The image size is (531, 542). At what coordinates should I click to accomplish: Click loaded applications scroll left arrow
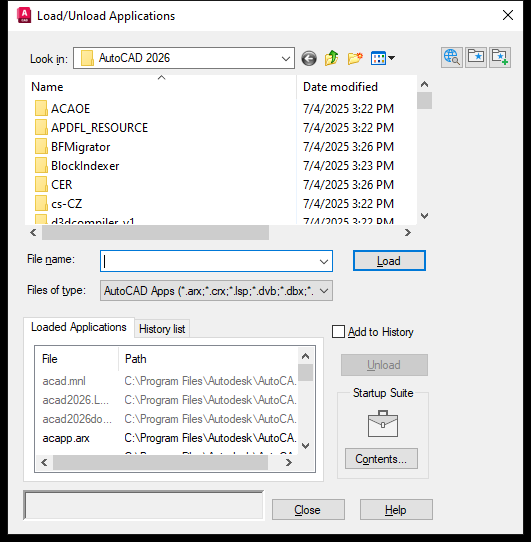(44, 462)
